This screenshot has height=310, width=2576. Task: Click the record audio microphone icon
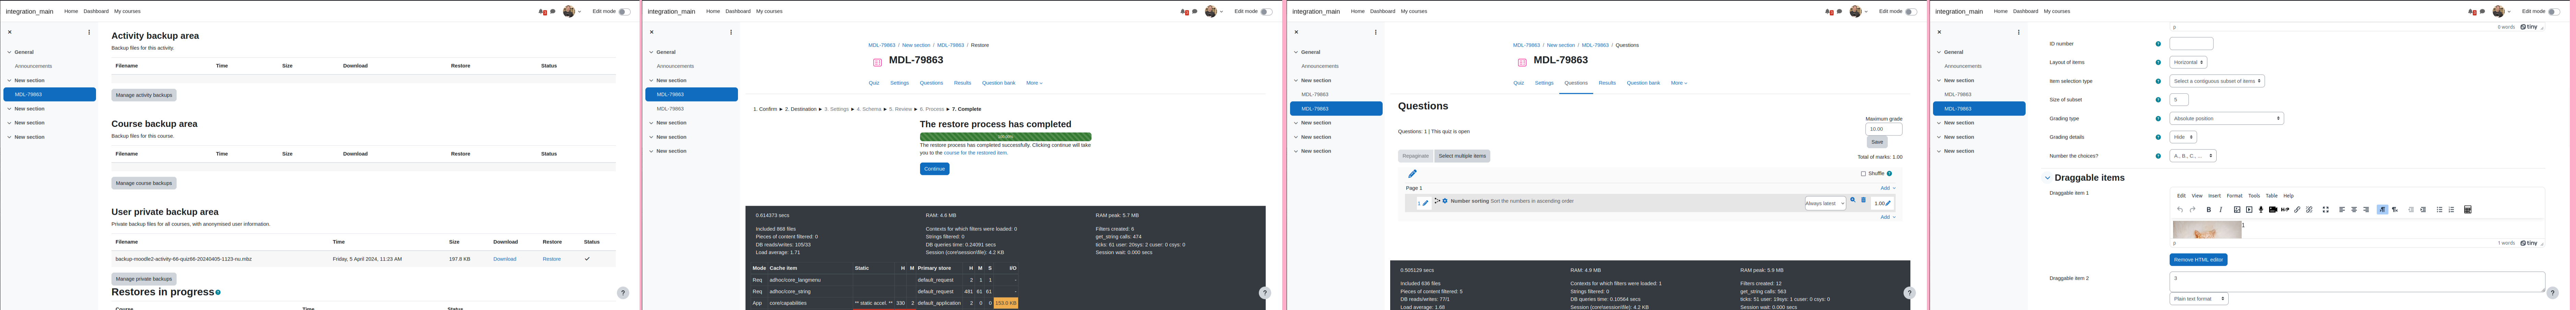point(2261,210)
